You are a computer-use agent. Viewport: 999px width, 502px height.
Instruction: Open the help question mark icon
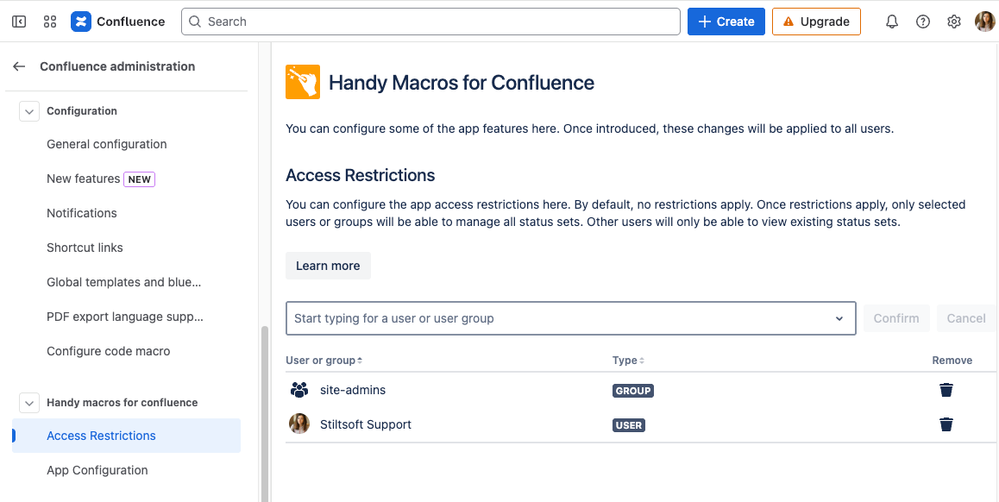(x=923, y=21)
